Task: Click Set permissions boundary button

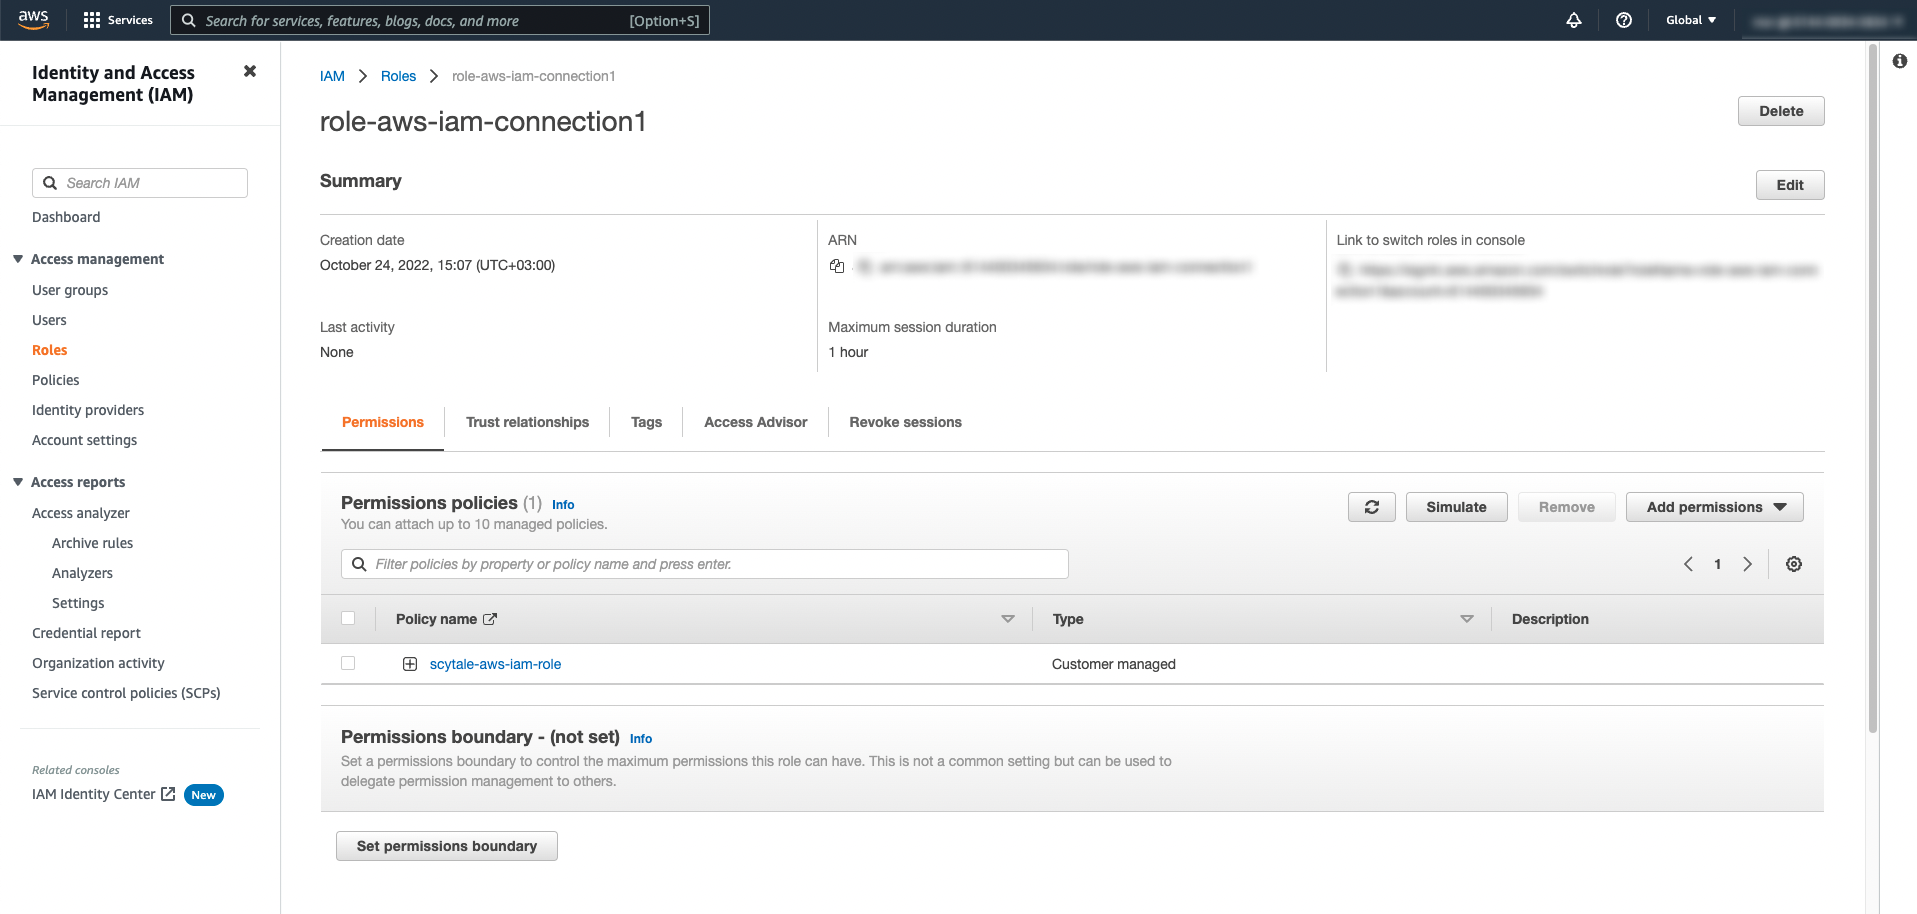Action: [447, 846]
